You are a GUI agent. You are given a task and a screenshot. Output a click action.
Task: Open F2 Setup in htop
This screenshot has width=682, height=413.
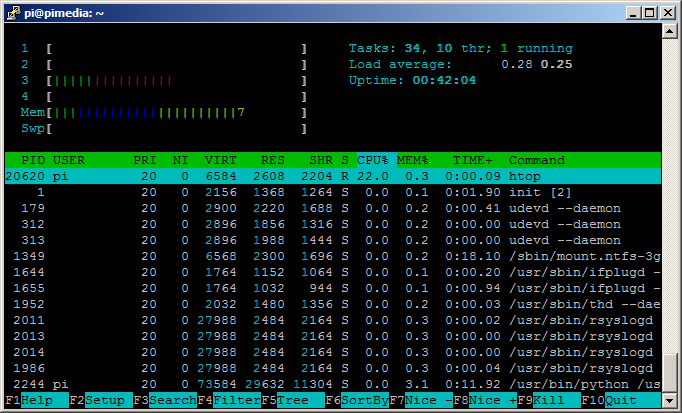point(101,400)
